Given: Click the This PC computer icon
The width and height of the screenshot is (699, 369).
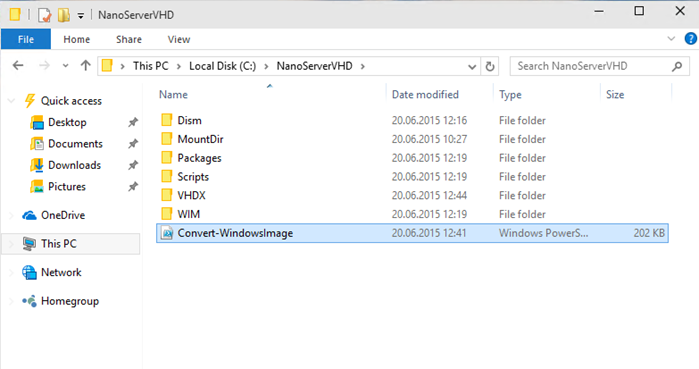Looking at the screenshot, I should [x=29, y=243].
